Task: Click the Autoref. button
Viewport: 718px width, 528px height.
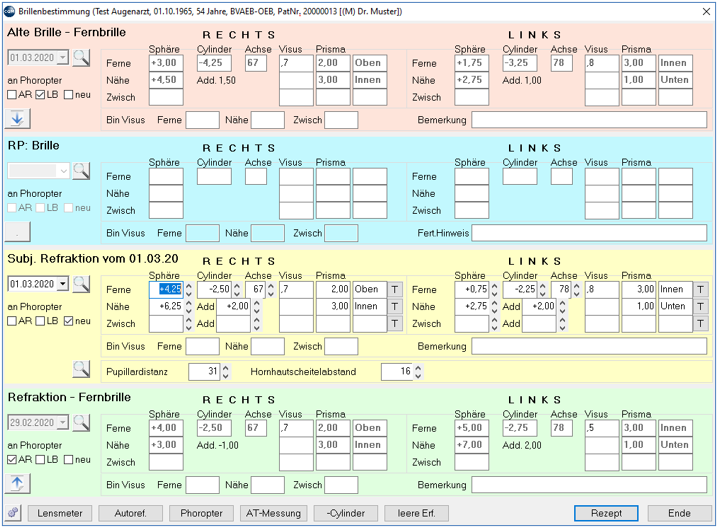Action: pyautogui.click(x=131, y=513)
